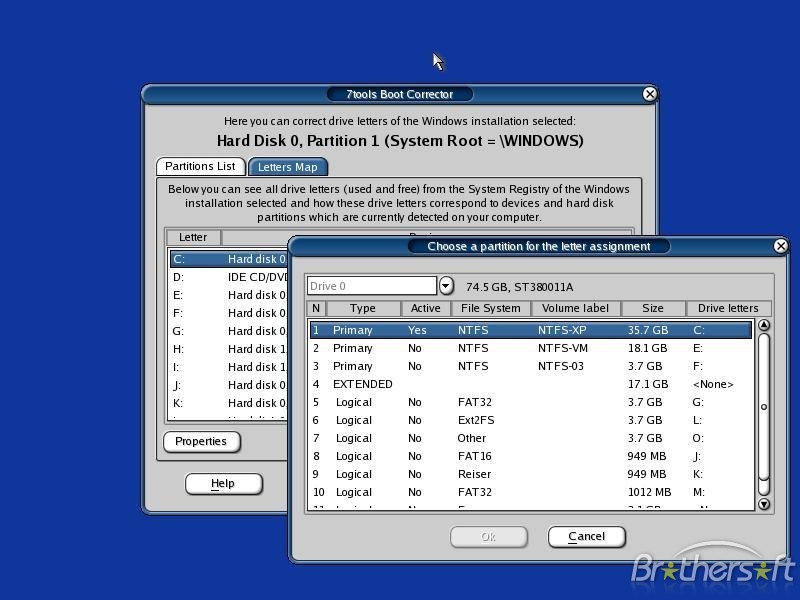Select the Ext2FS logical partition row
The image size is (800, 600).
531,420
